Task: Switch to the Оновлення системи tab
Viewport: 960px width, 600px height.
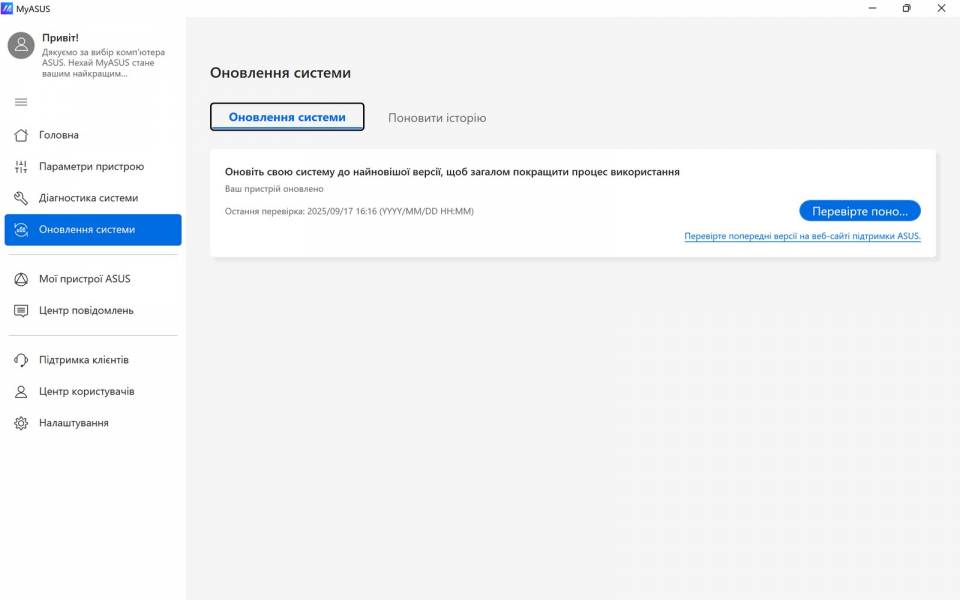Action: pyautogui.click(x=287, y=117)
